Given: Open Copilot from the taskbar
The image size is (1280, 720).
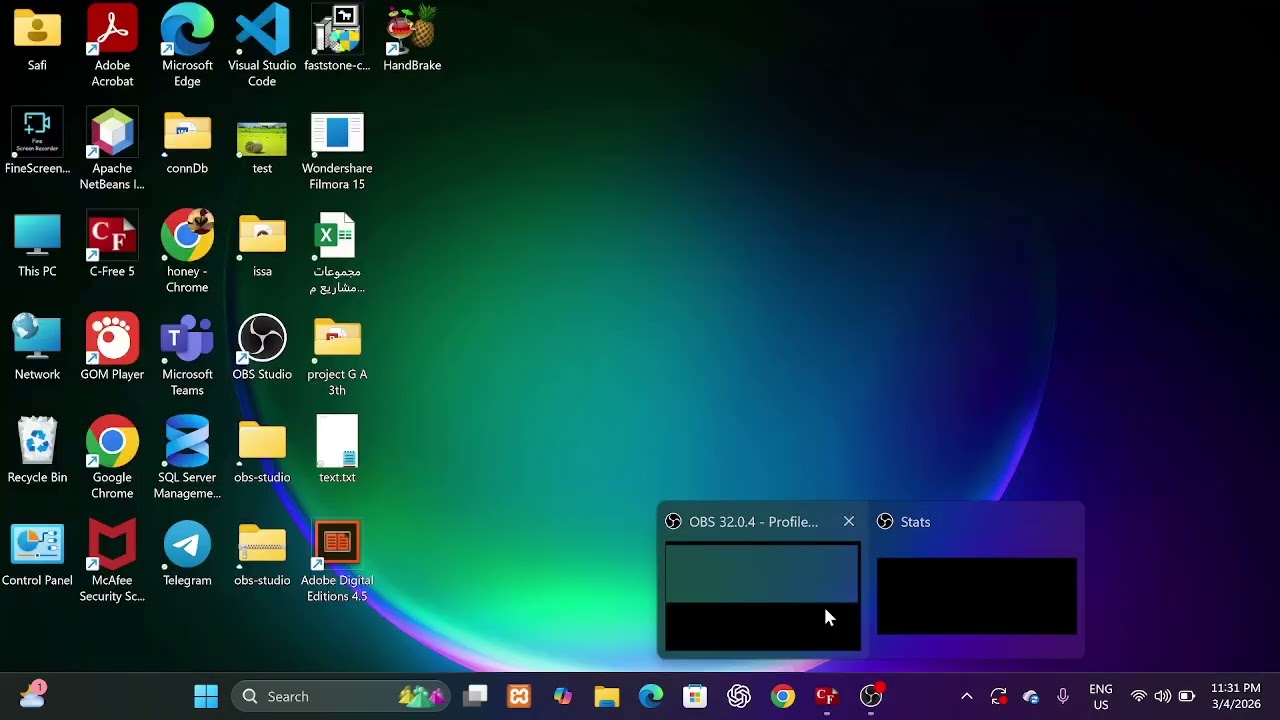Looking at the screenshot, I should point(563,696).
